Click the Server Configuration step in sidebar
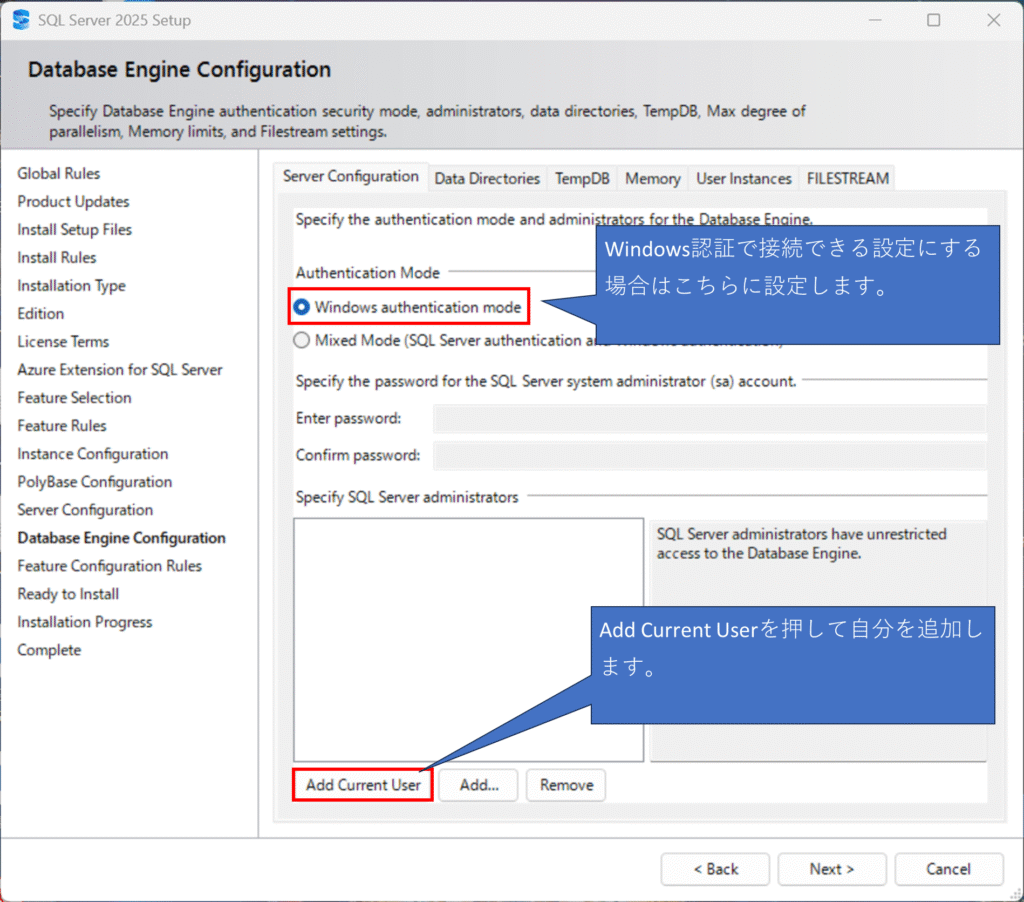Viewport: 1024px width, 902px height. coord(85,511)
